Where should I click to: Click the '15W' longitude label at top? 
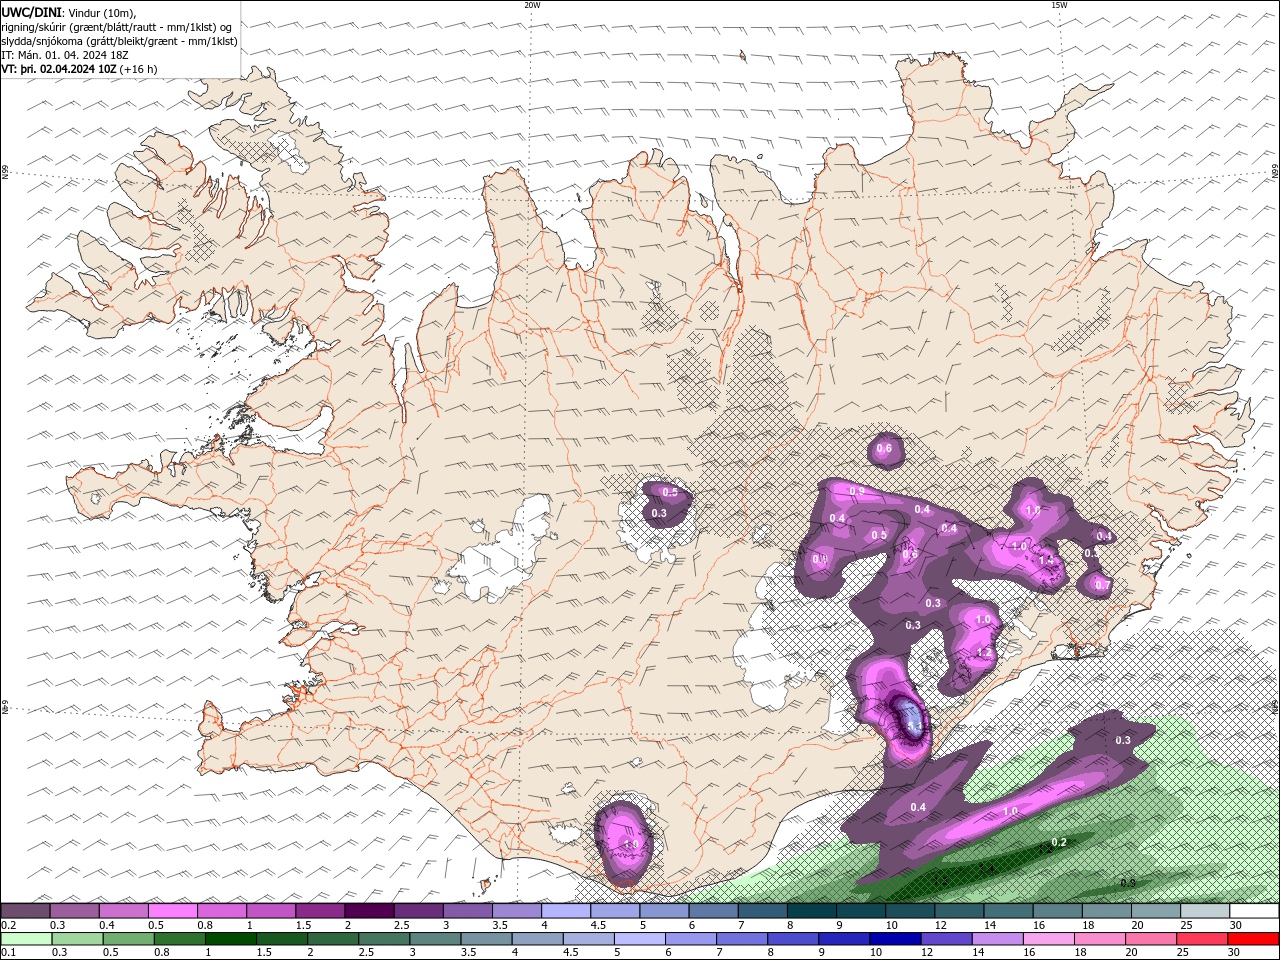tap(1059, 5)
